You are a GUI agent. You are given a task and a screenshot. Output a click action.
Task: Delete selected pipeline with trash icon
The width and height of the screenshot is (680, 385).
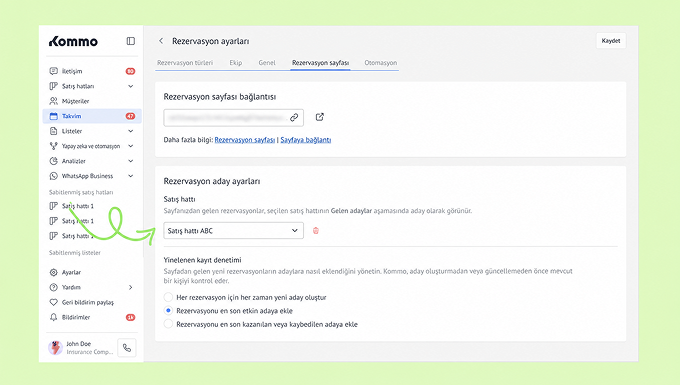click(316, 231)
